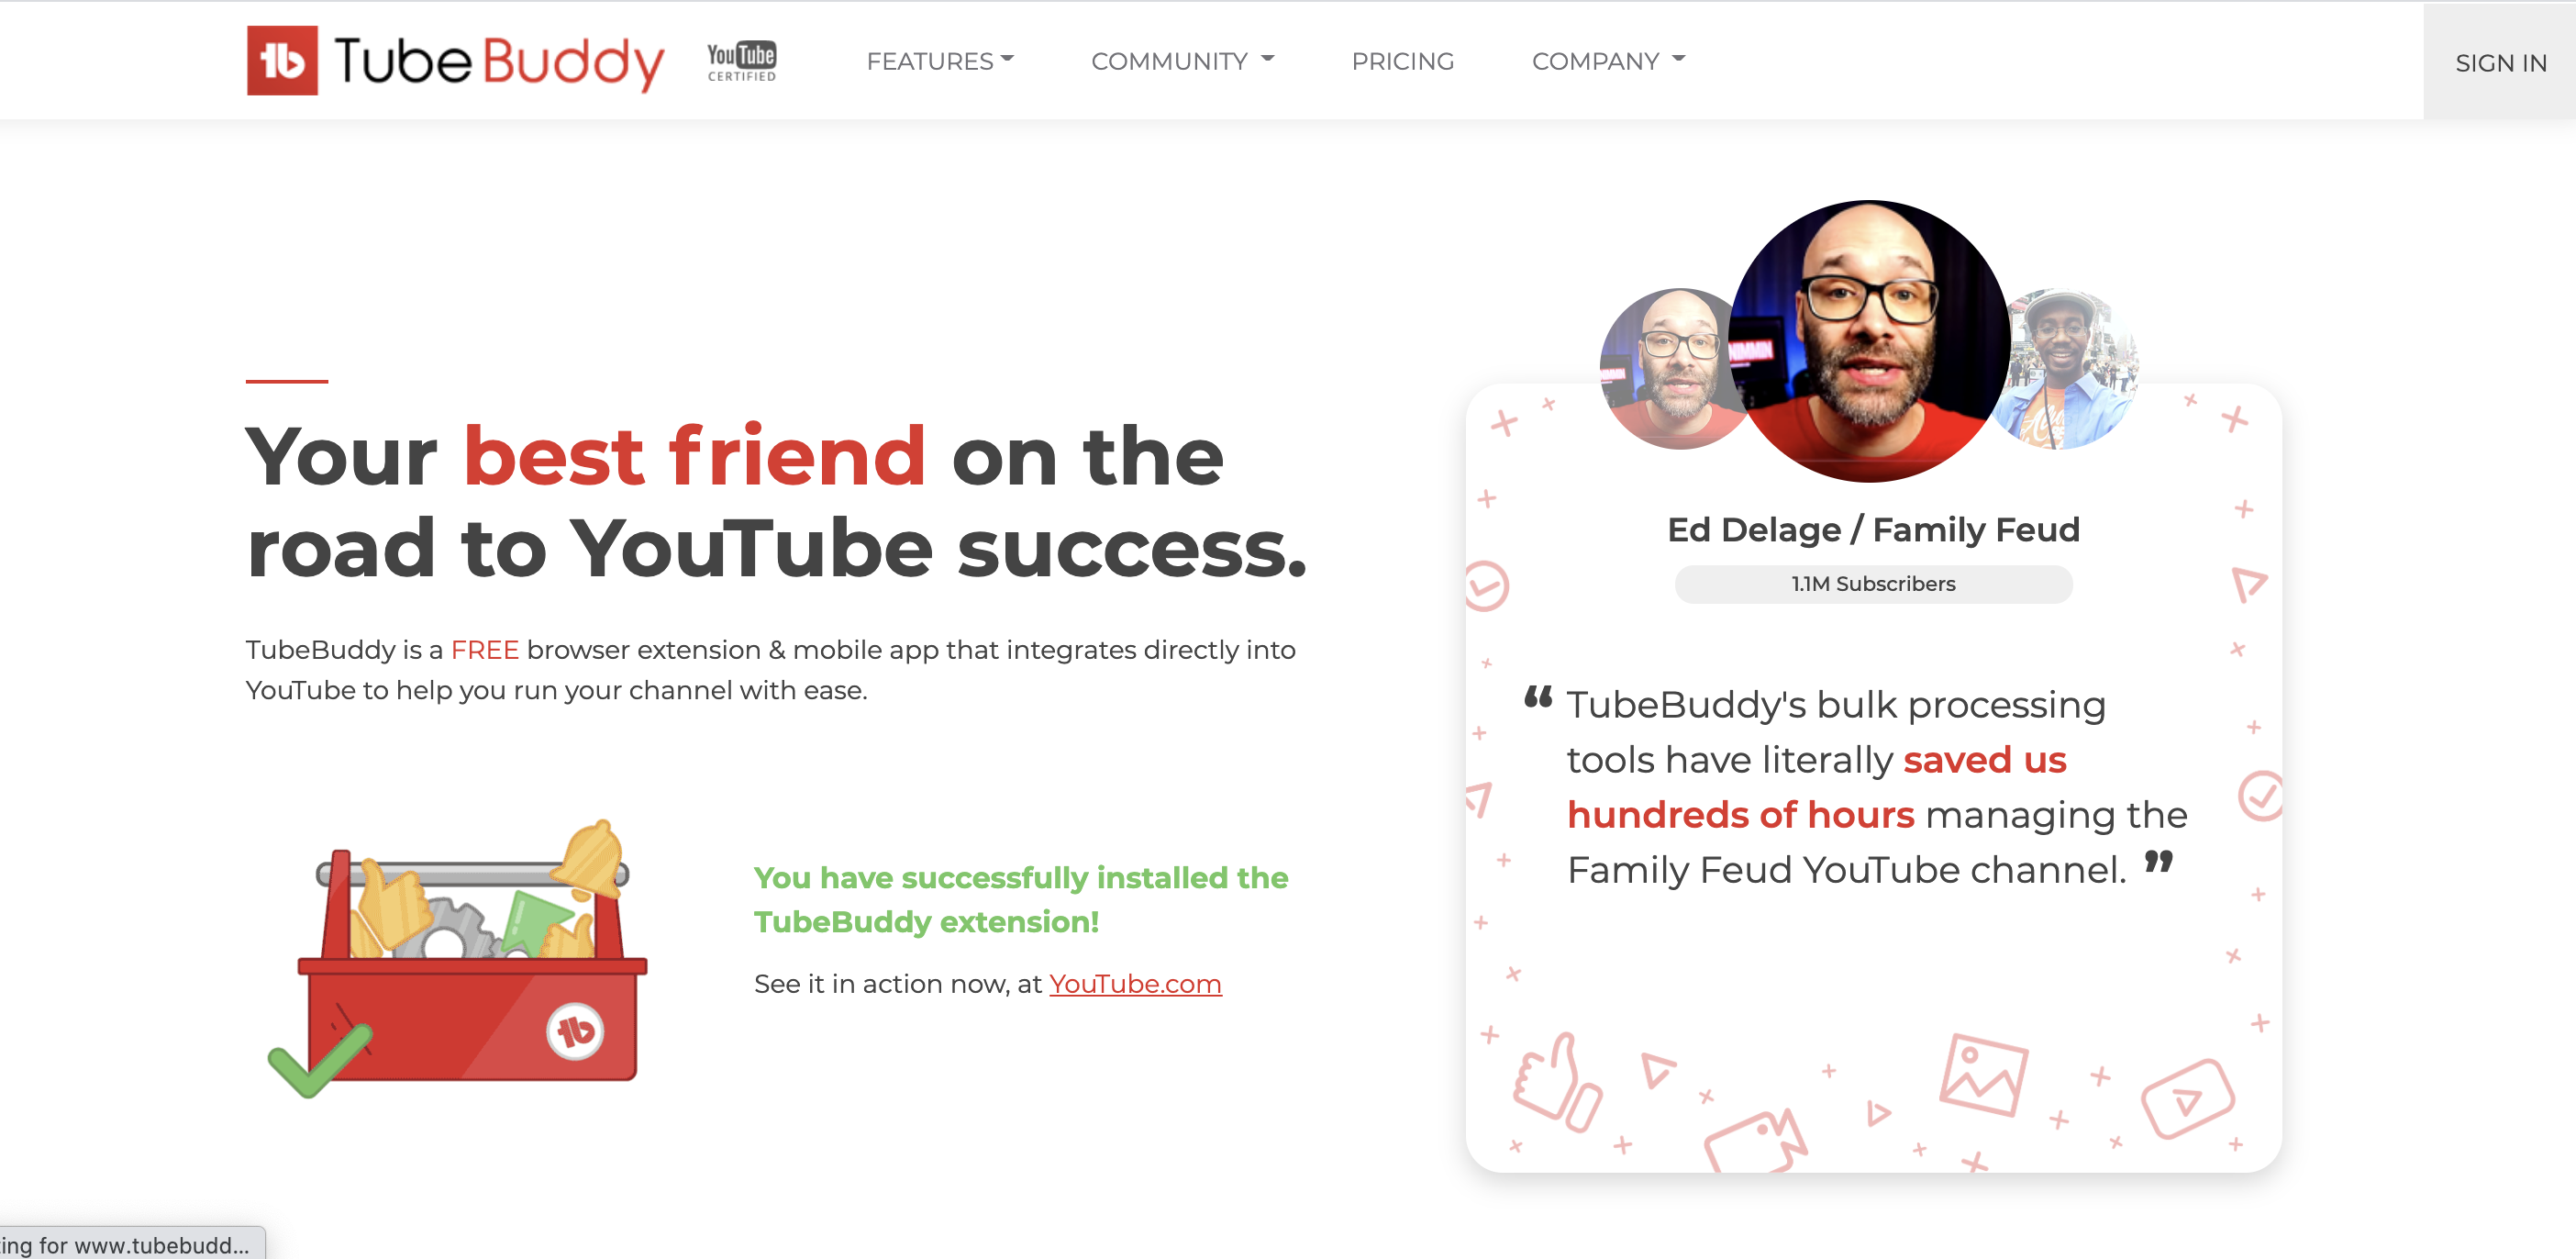Click the video play doodle icon
The image size is (2576, 1259).
[x=2187, y=1099]
